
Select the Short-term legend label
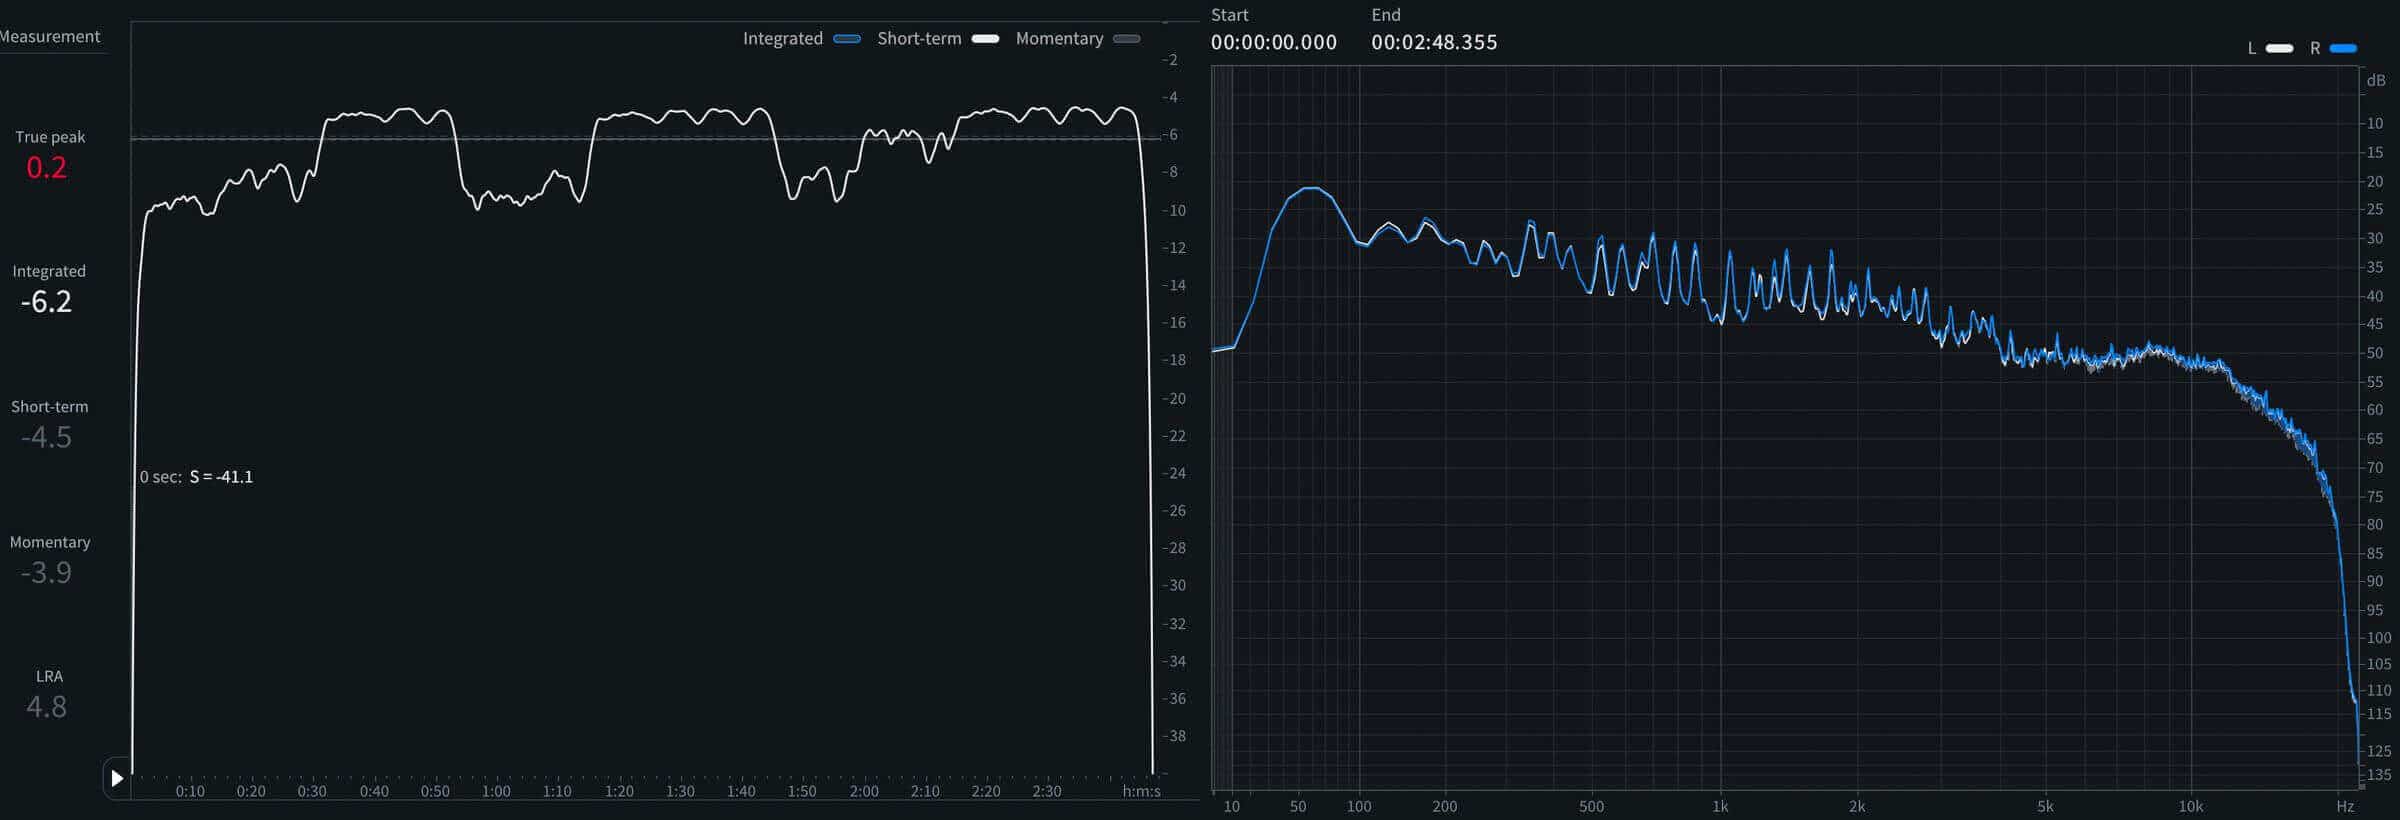point(919,38)
